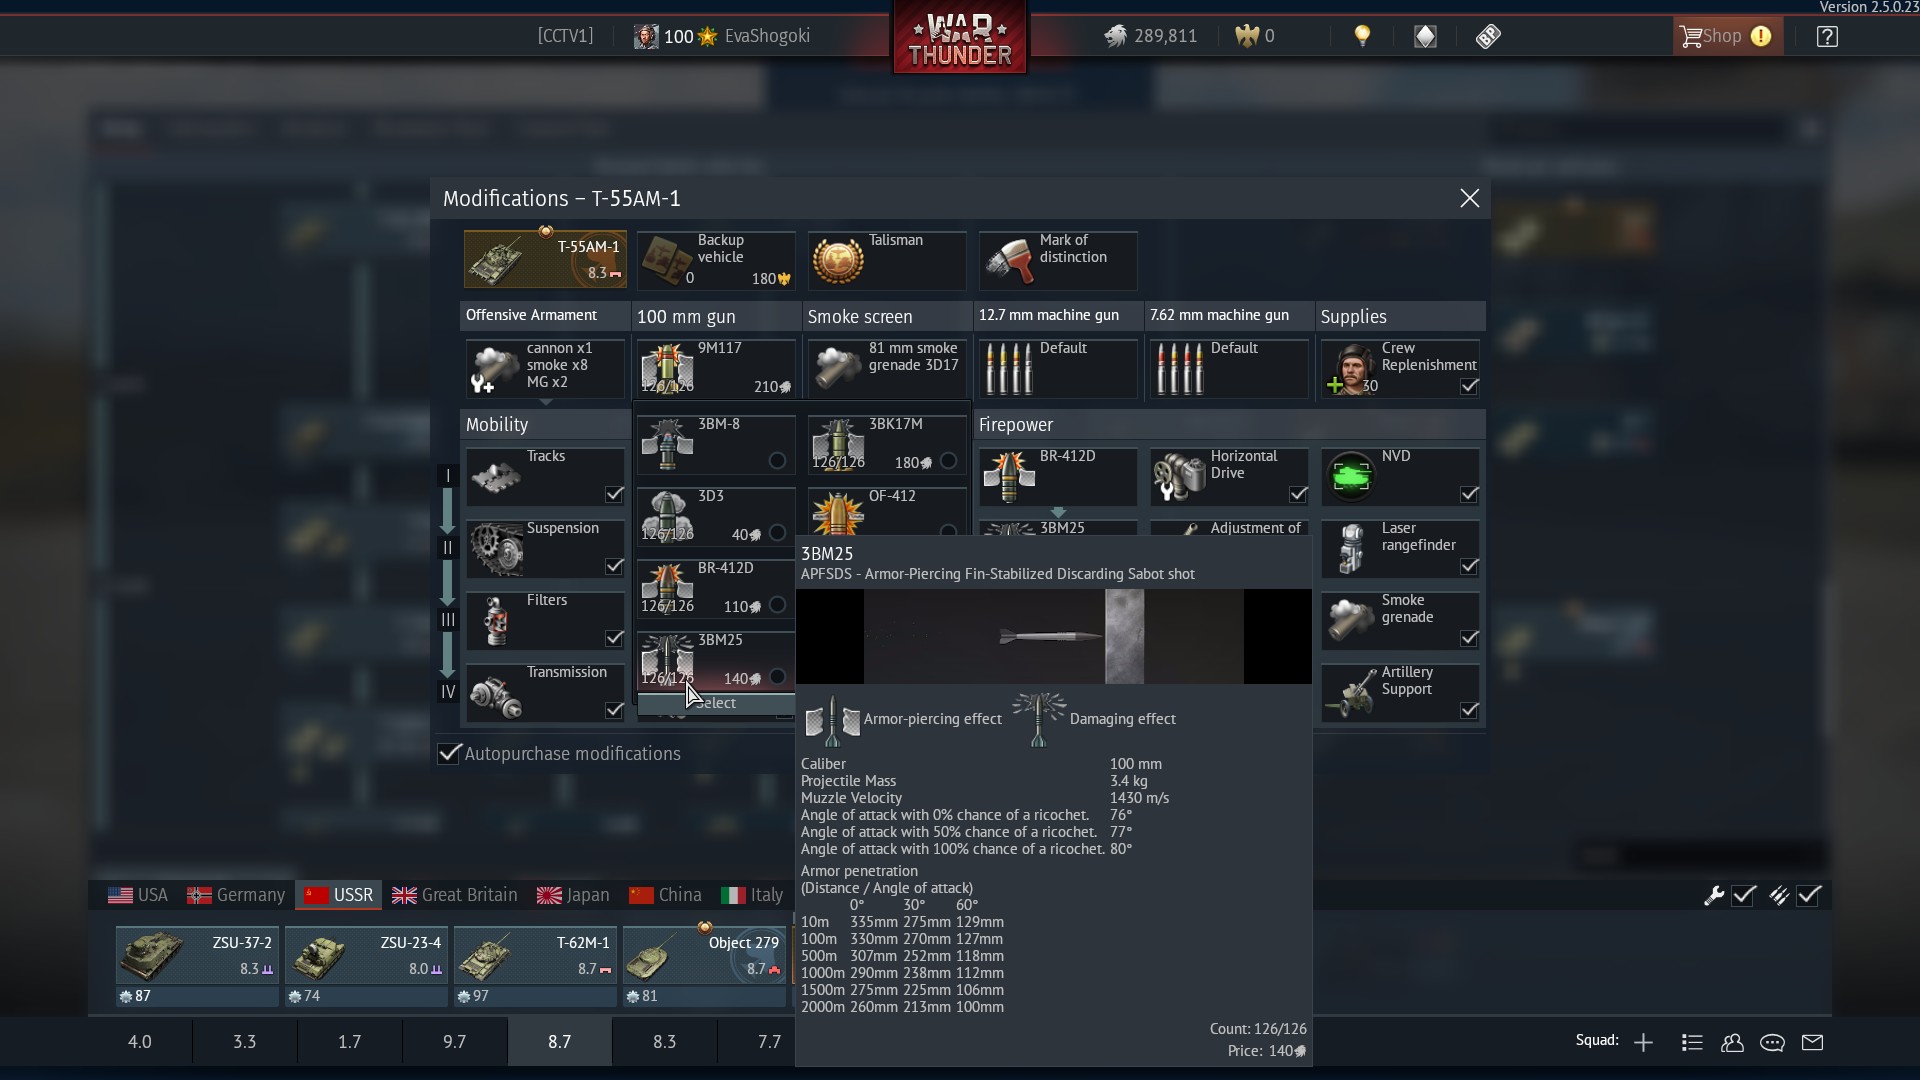Open the 12.7 mm Default belt
1920x1080 pixels.
click(1058, 368)
